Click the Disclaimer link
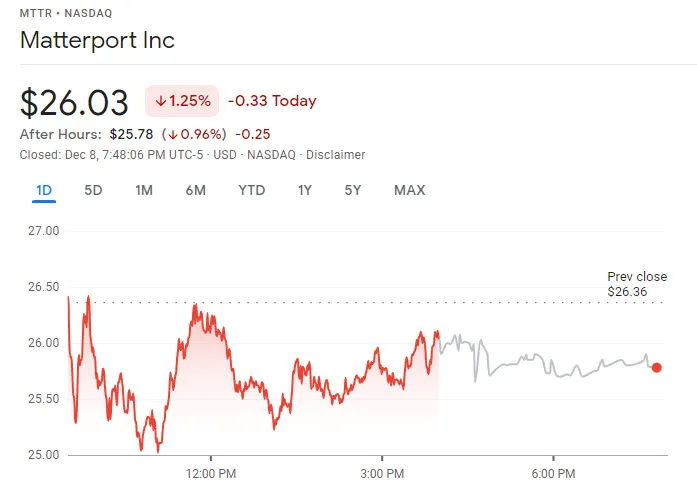The width and height of the screenshot is (697, 481). tap(335, 155)
